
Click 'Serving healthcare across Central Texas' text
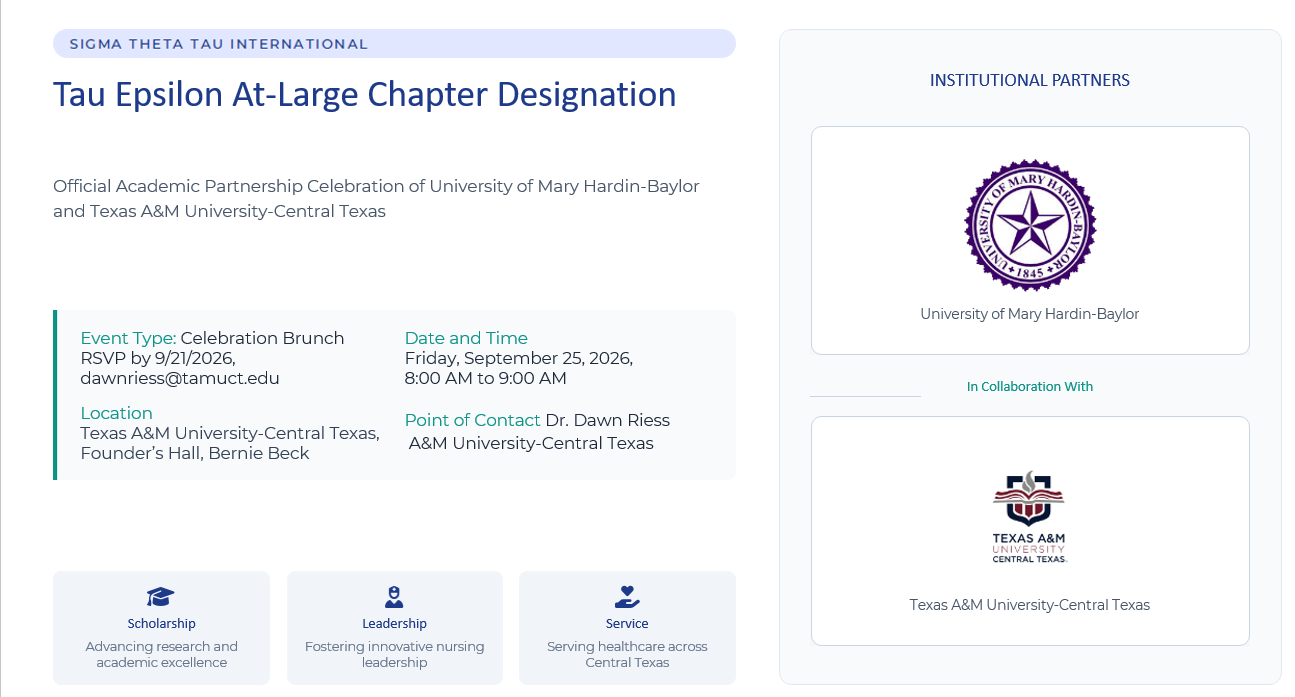627,654
